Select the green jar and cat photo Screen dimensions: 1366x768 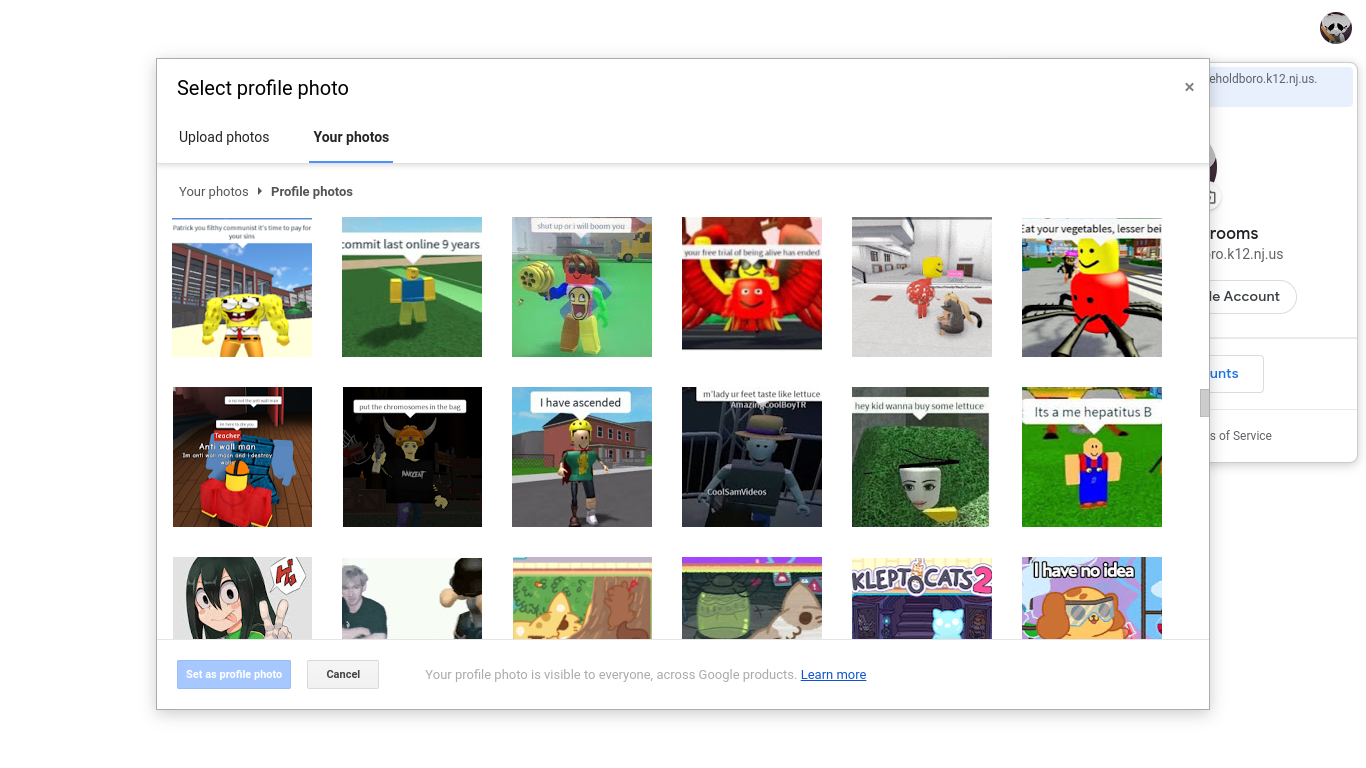pos(752,598)
